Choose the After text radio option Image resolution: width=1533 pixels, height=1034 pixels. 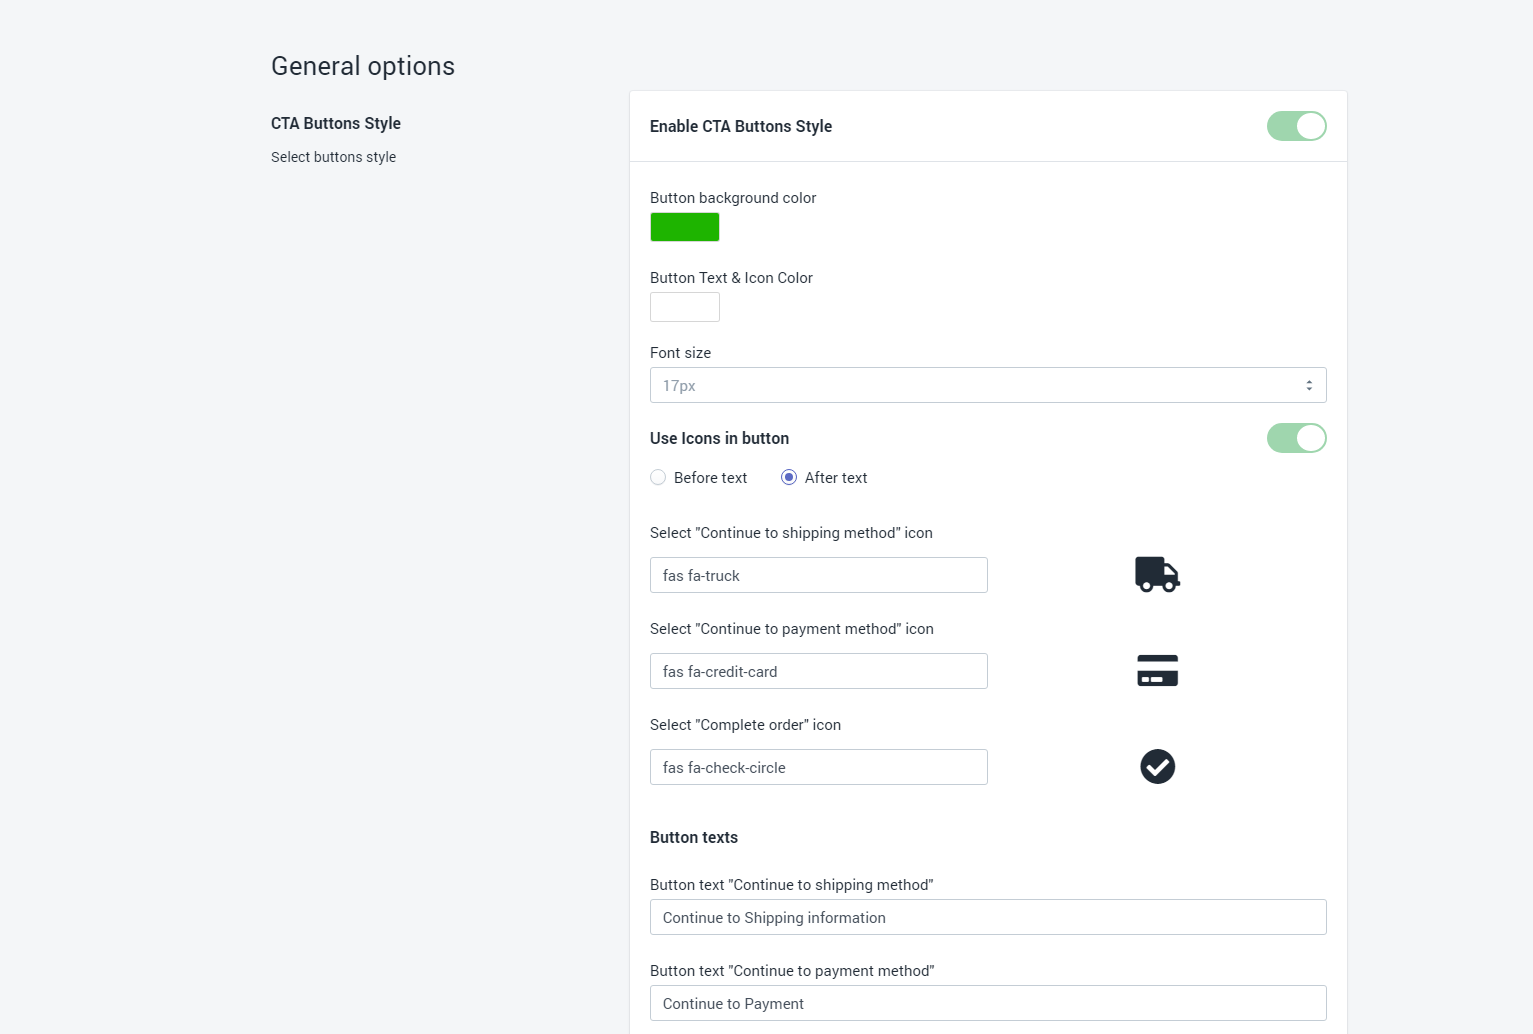789,478
